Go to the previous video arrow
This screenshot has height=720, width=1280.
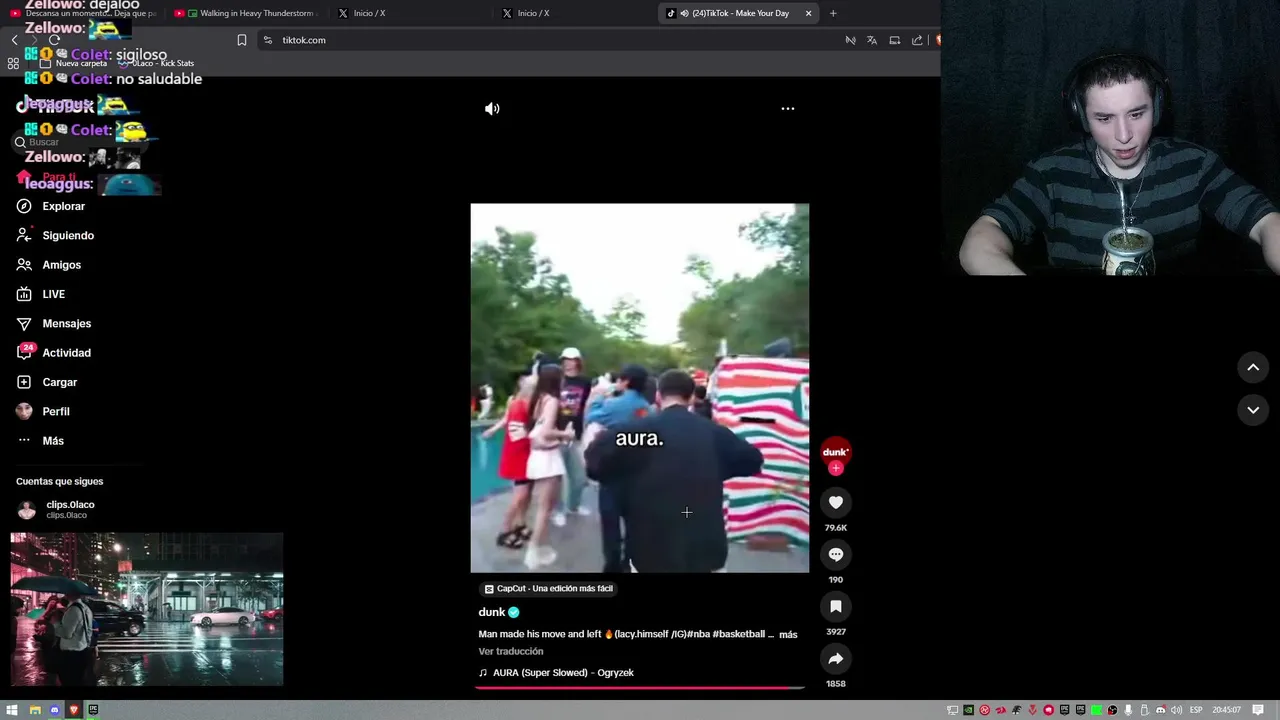1253,368
